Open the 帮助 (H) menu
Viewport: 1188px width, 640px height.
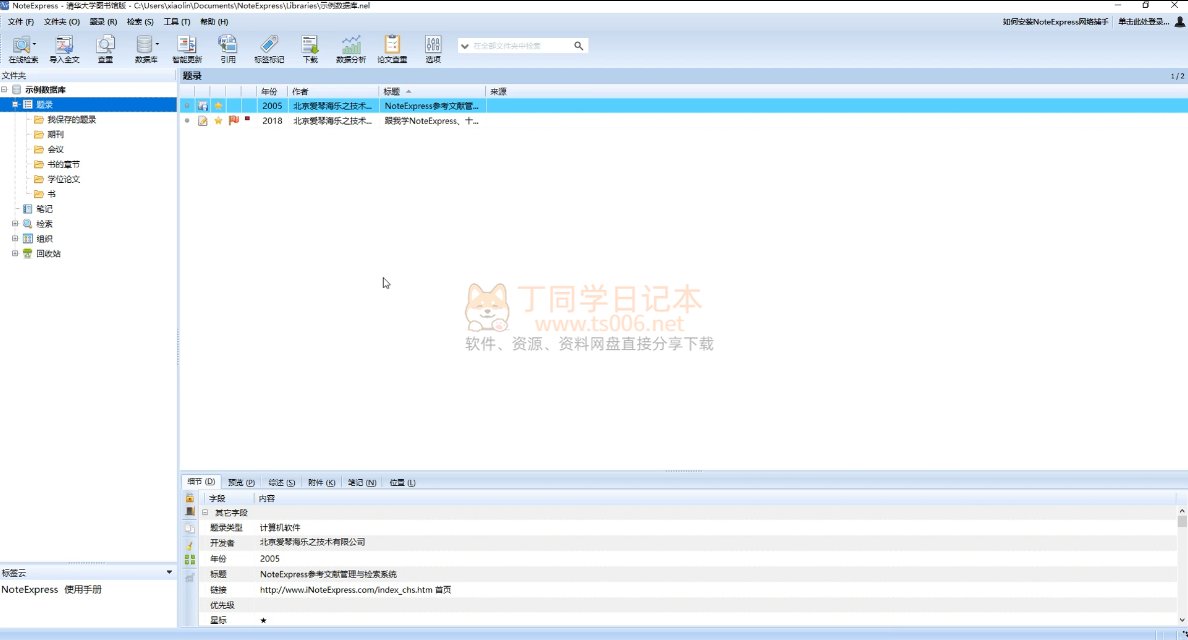click(x=214, y=22)
